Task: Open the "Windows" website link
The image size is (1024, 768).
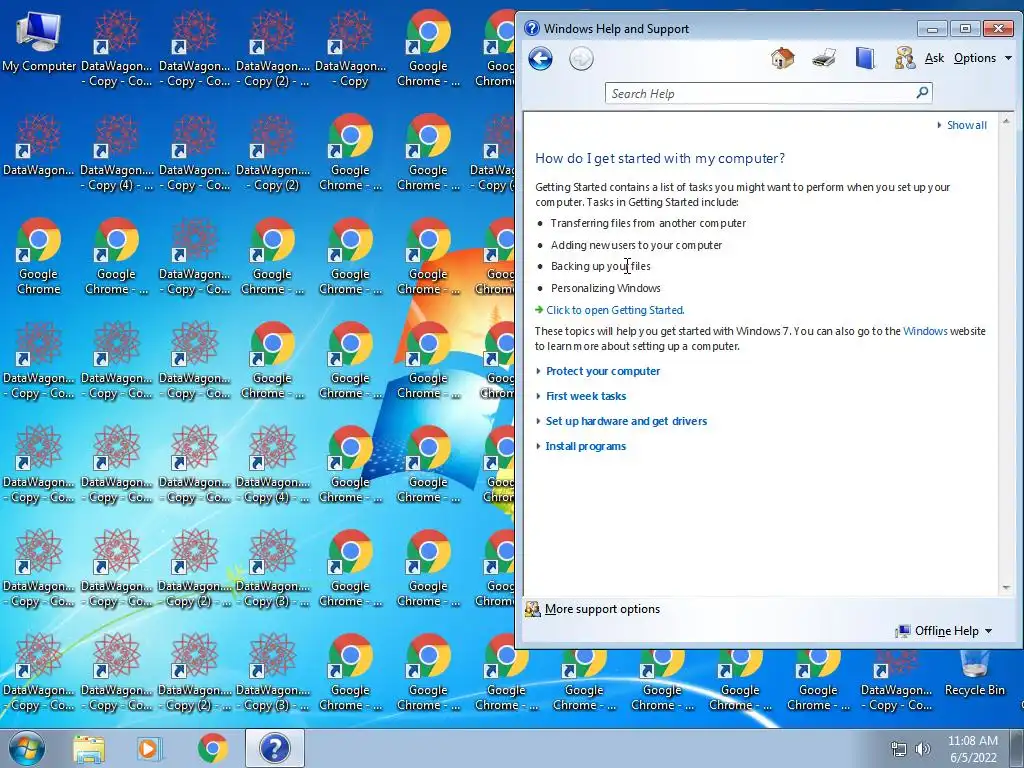Action: tap(925, 331)
